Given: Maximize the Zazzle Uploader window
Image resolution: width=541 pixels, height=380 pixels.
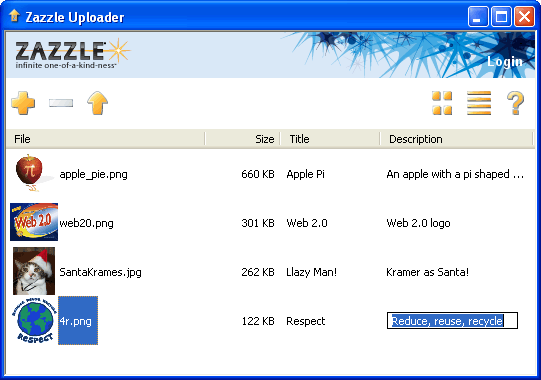Looking at the screenshot, I should 501,16.
